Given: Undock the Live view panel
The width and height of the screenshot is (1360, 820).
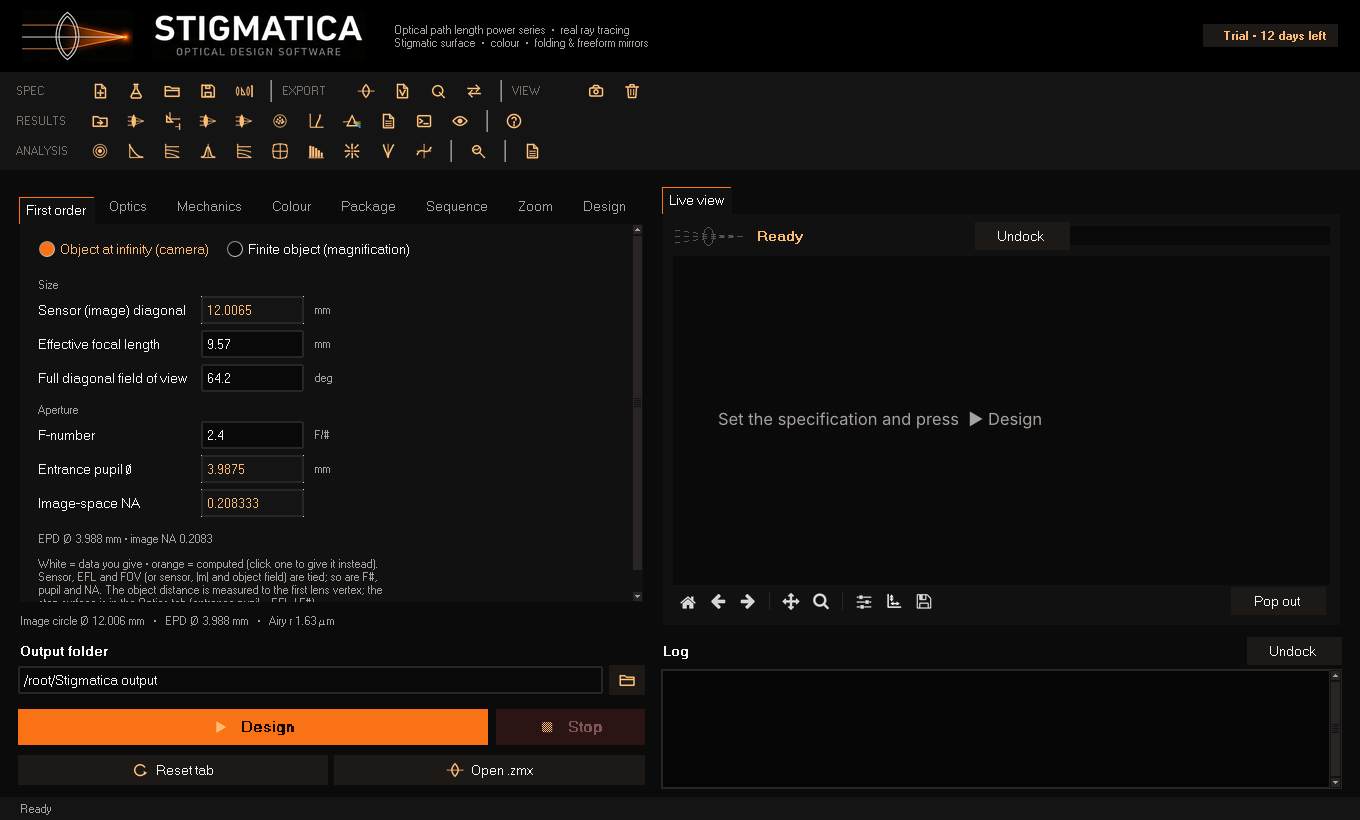Looking at the screenshot, I should (x=1020, y=236).
